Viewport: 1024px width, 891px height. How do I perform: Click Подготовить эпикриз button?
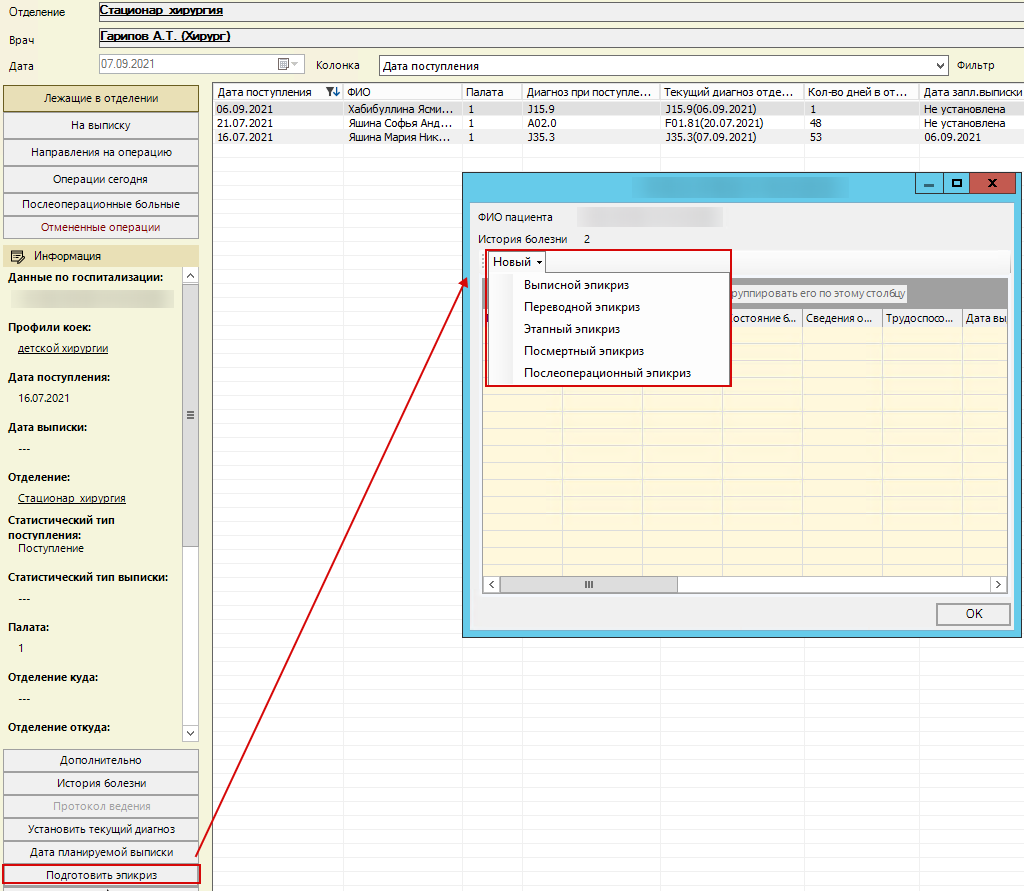(101, 875)
